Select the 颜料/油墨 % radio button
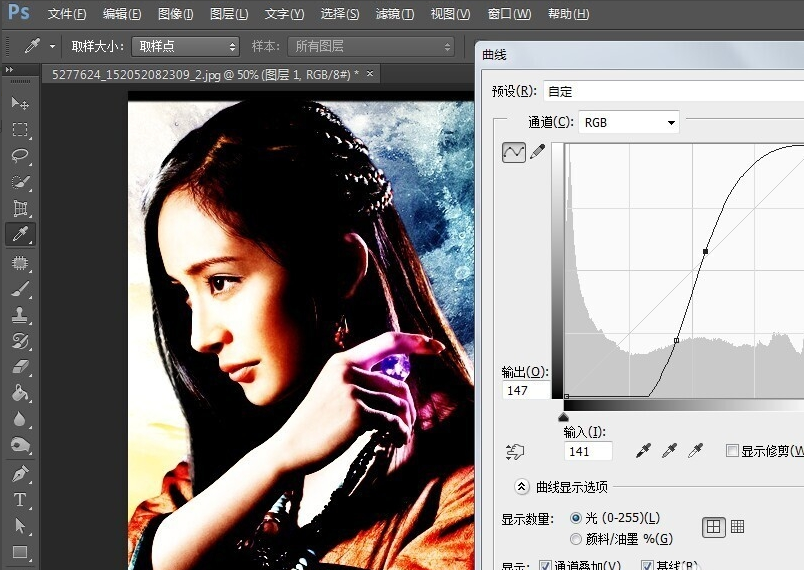 (576, 539)
